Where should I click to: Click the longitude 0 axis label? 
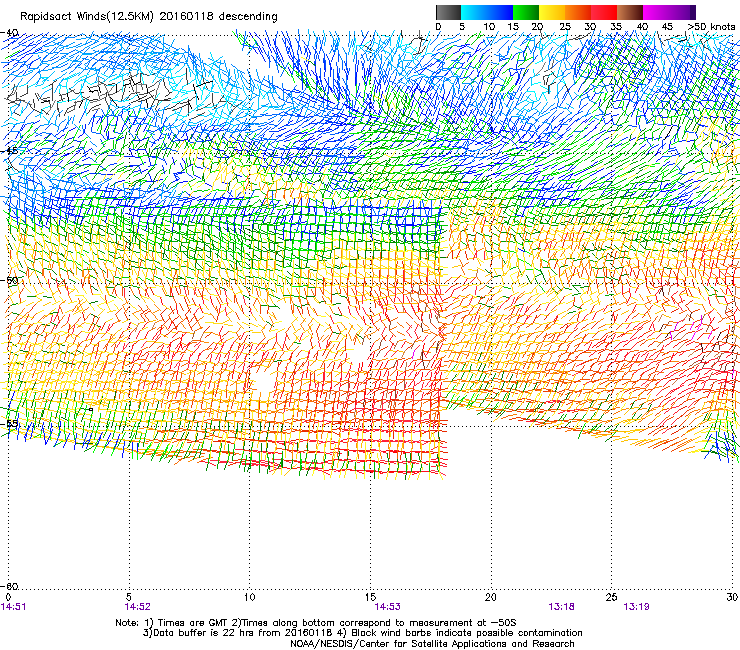(8, 597)
